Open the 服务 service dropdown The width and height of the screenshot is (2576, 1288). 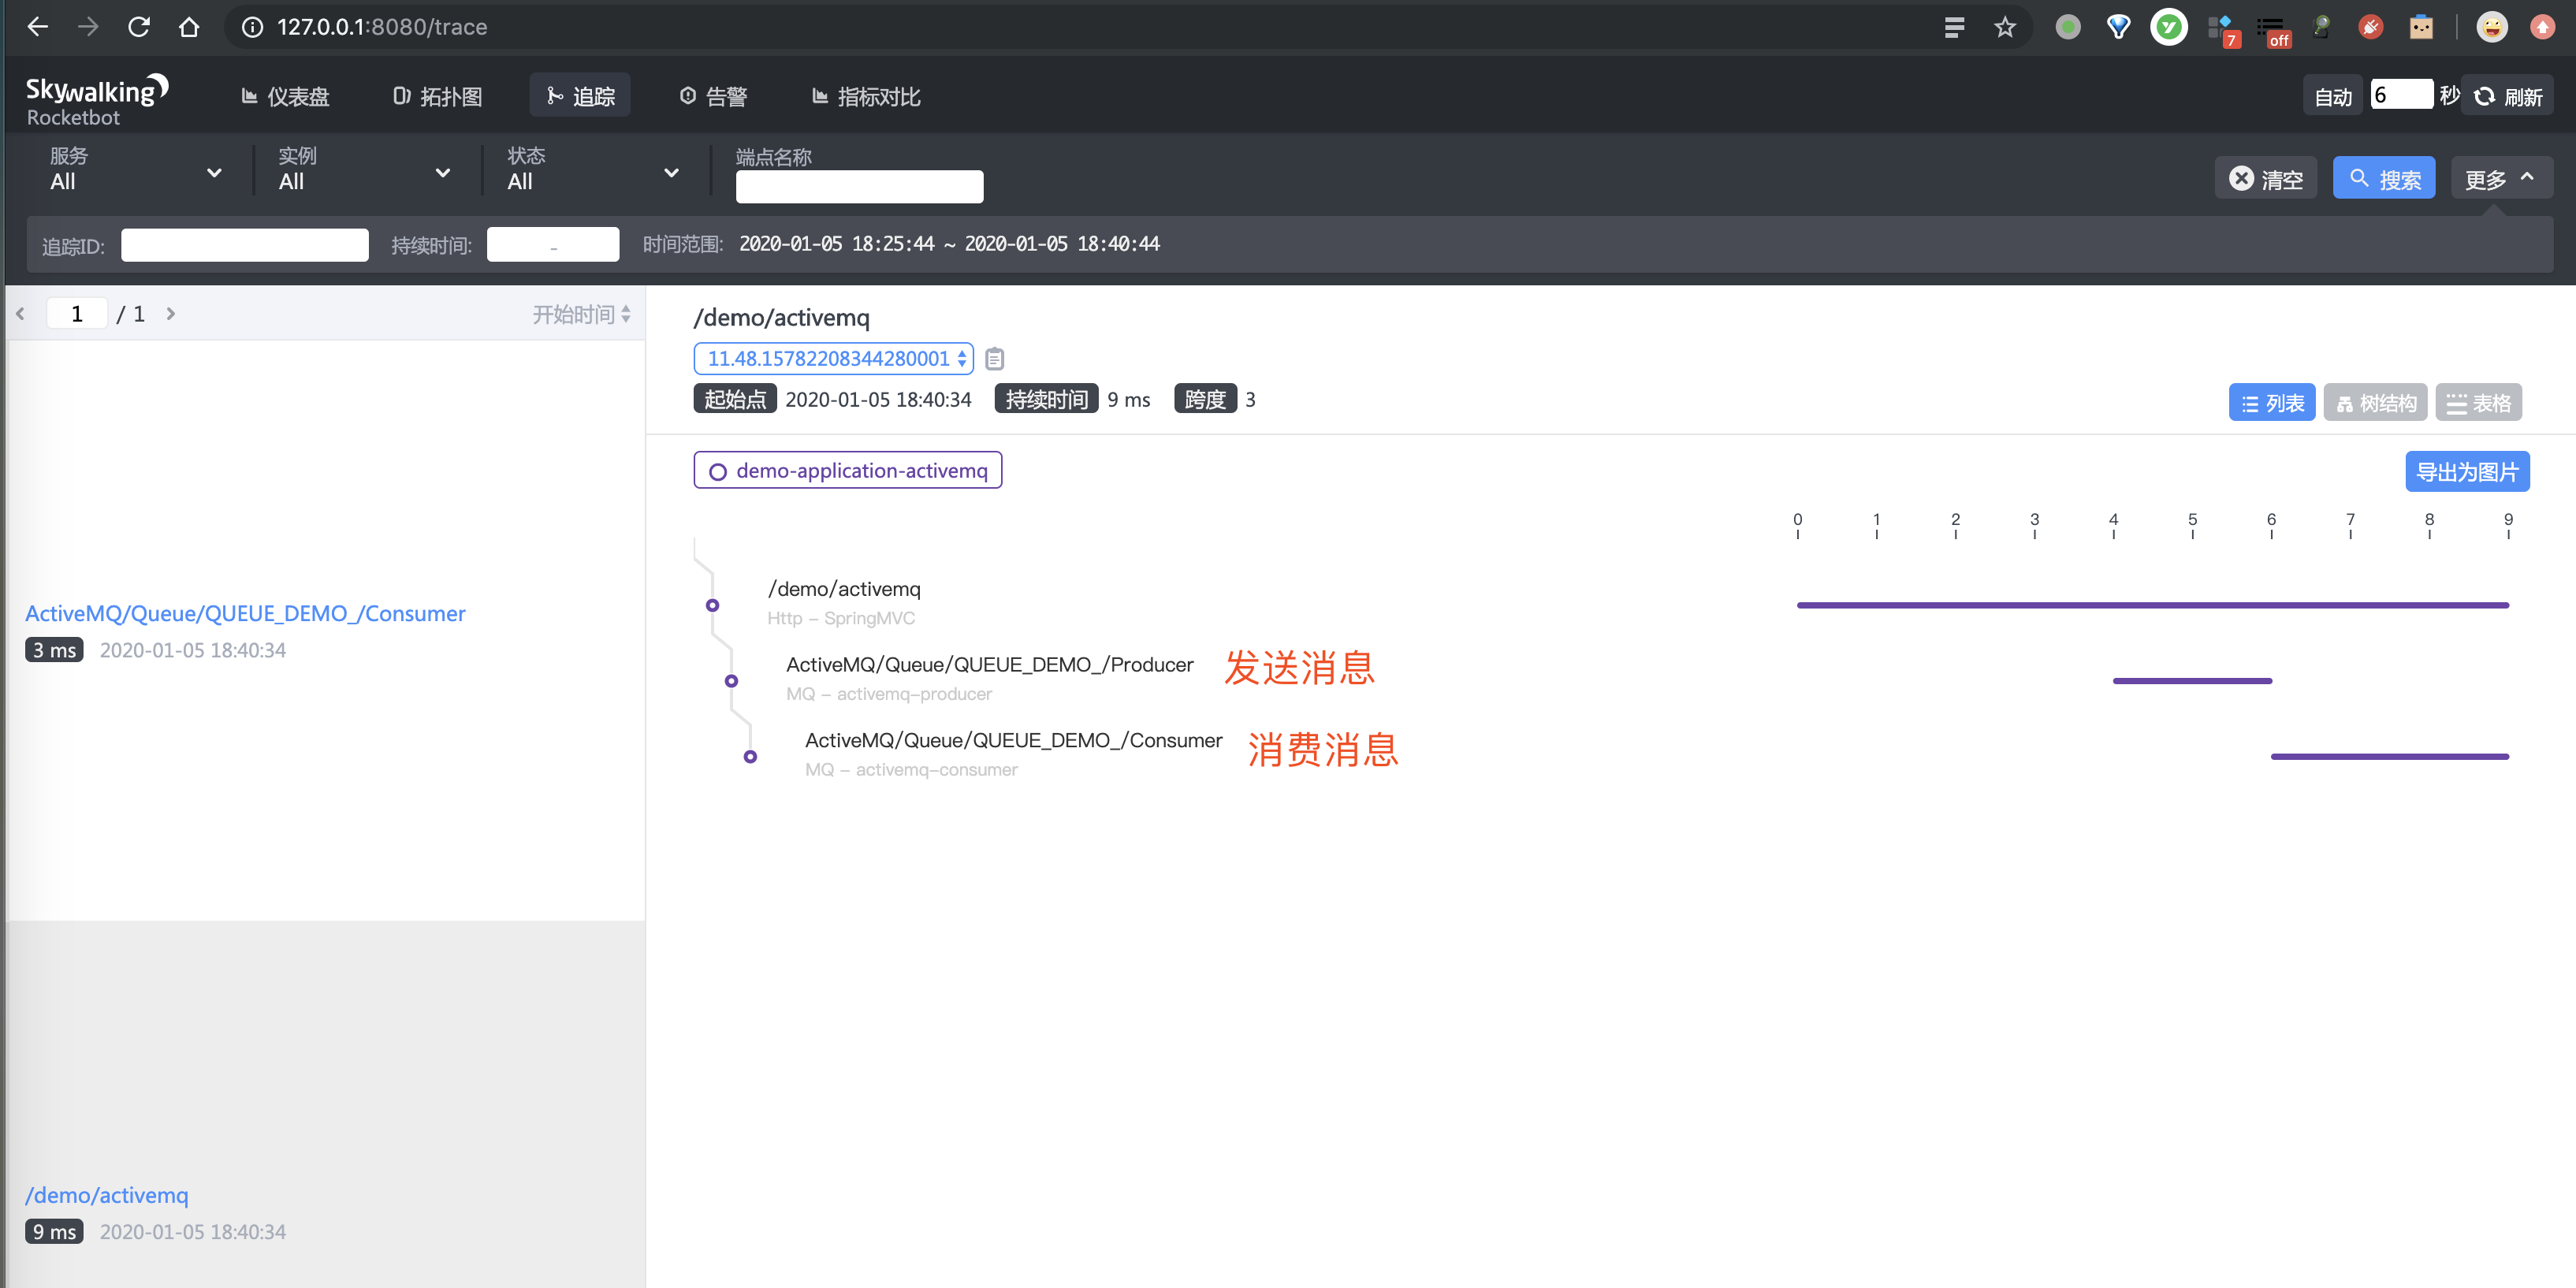point(135,170)
